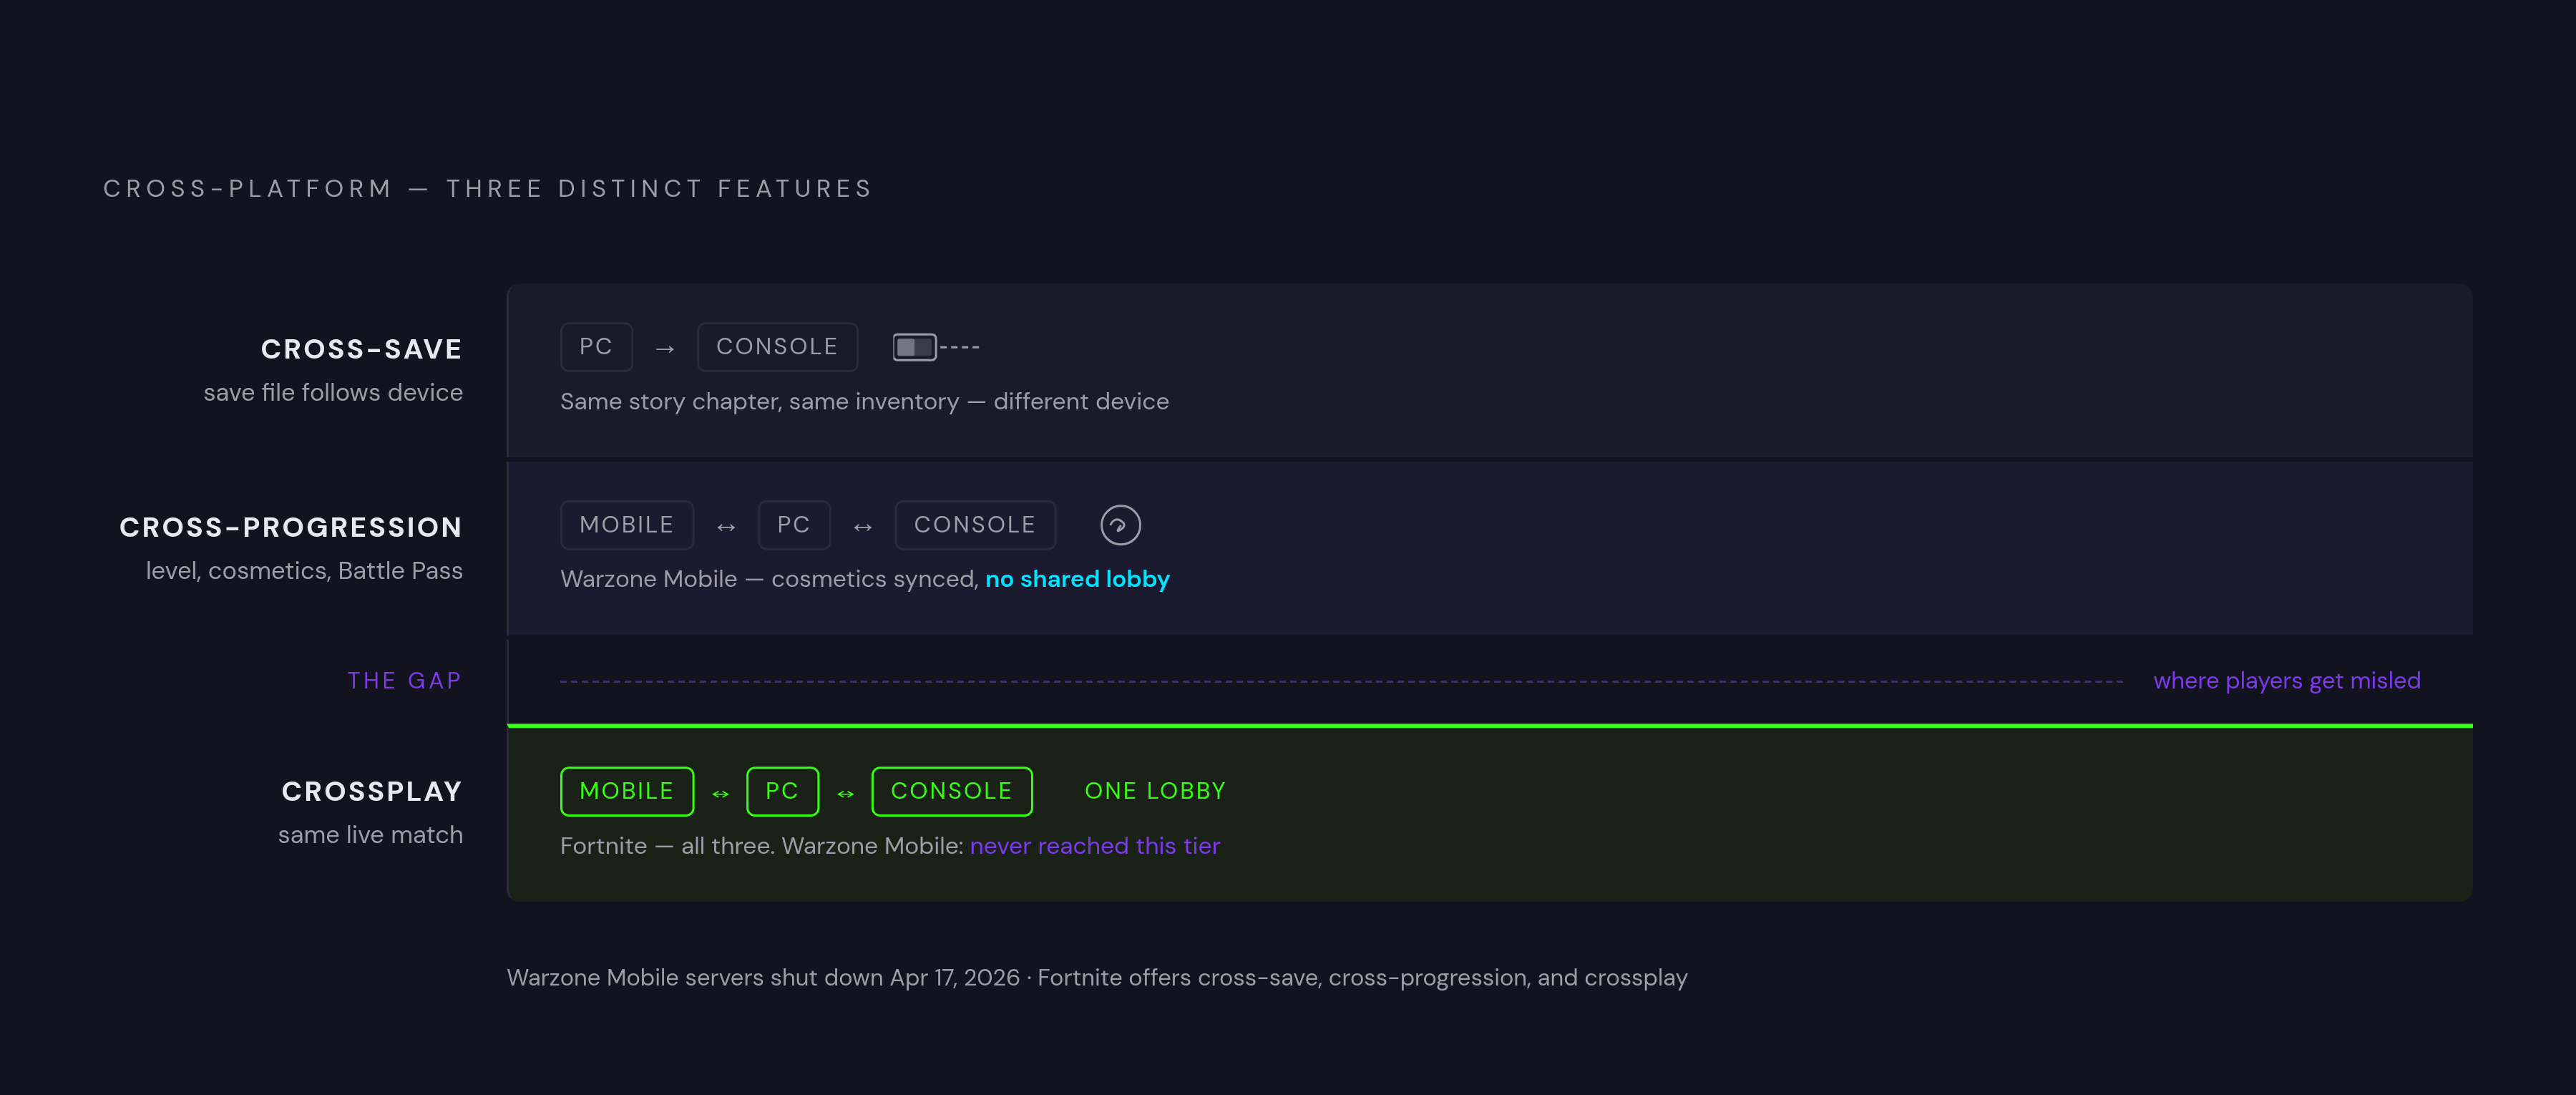The height and width of the screenshot is (1095, 2576).
Task: Click the cyan 'no shared lobby' text
Action: [1077, 579]
